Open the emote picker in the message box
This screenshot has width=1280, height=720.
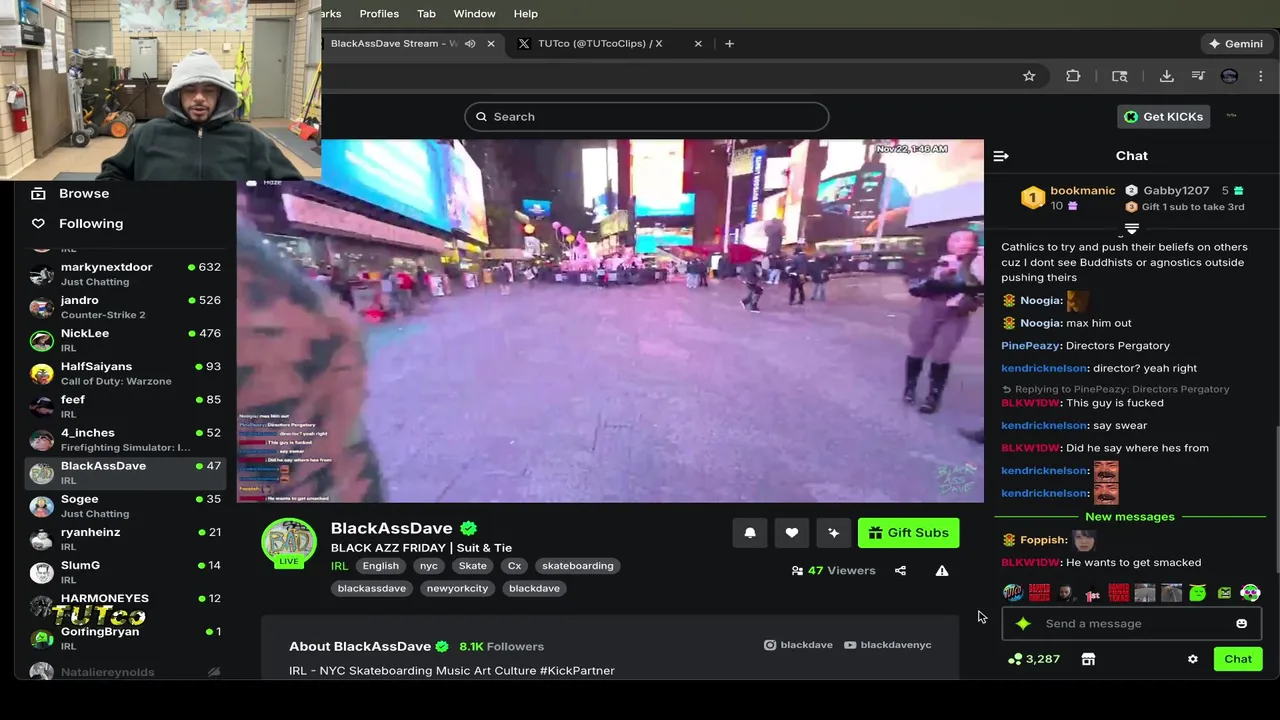tap(1242, 624)
